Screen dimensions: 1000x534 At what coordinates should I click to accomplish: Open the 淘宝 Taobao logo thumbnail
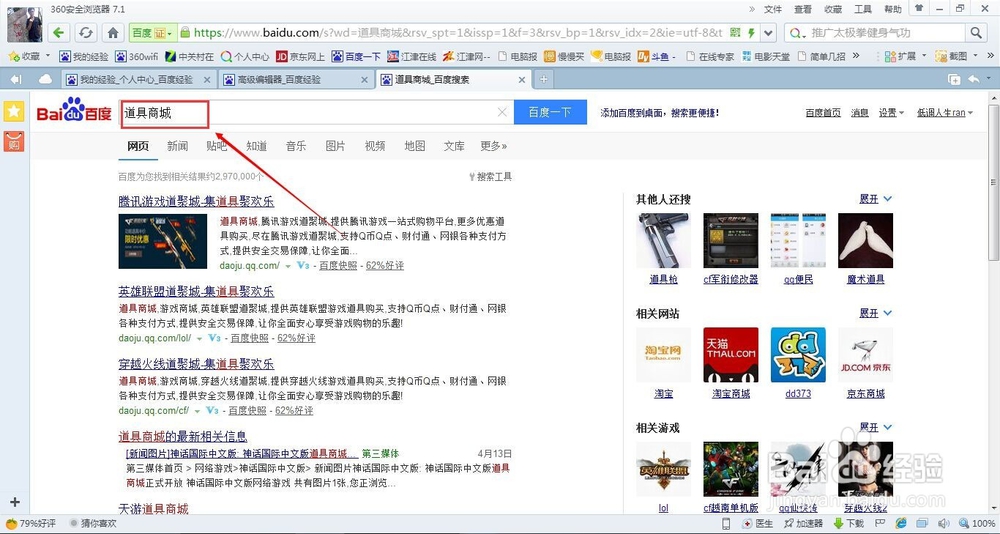[x=663, y=355]
